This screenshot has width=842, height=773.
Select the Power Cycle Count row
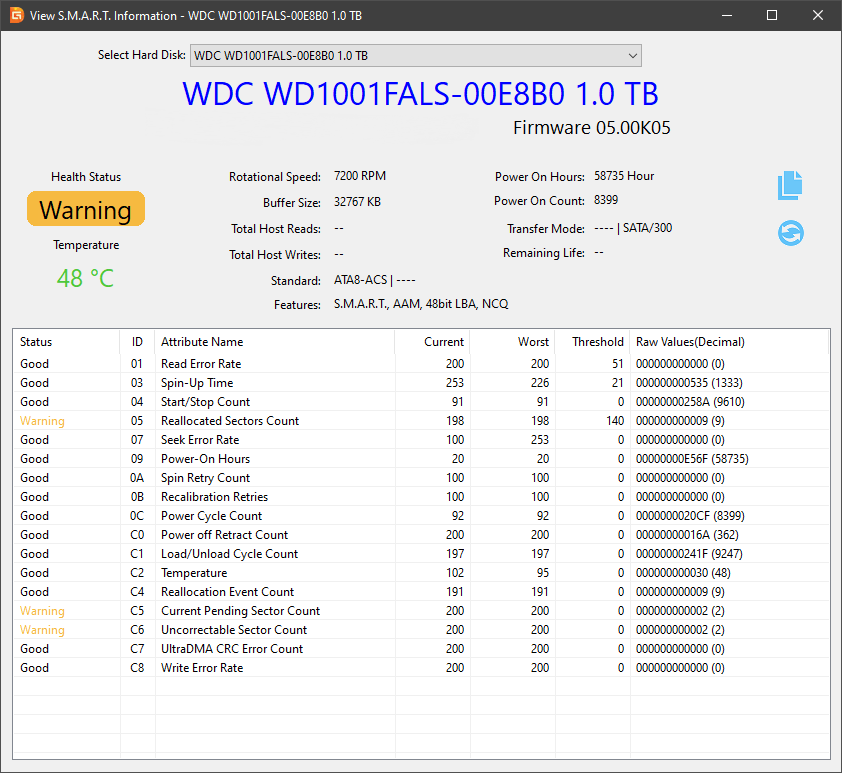(x=421, y=516)
